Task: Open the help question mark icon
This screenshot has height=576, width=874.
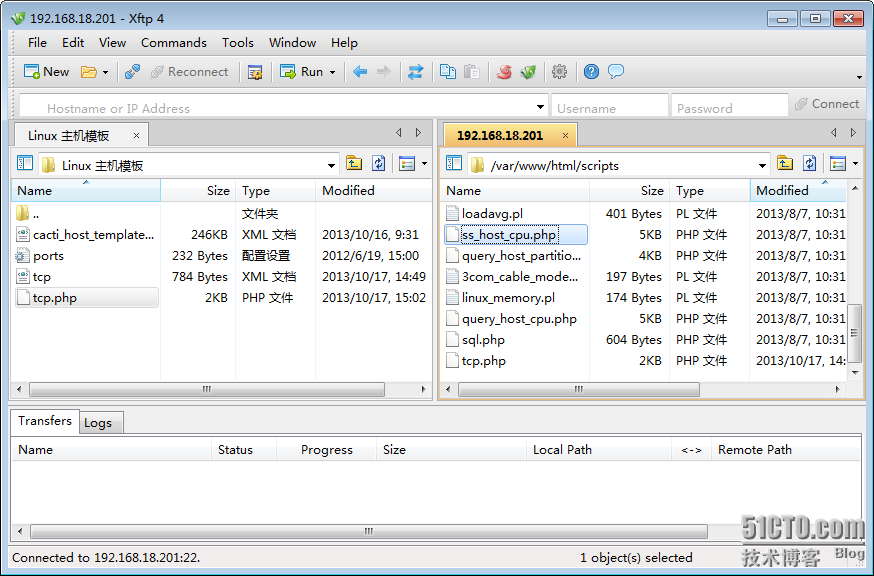Action: point(591,72)
